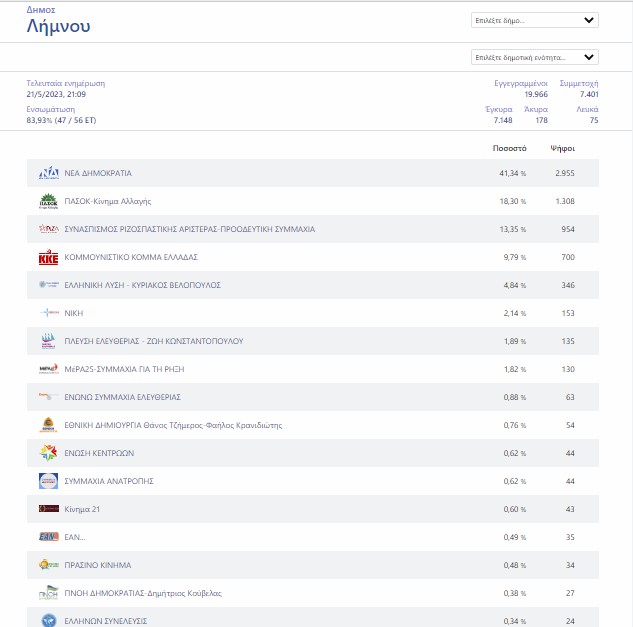
Task: Select the ΕΘΝΙΚΗ ΔΗΜΙΟΥΡΓΙΑ party row name
Action: [173, 425]
